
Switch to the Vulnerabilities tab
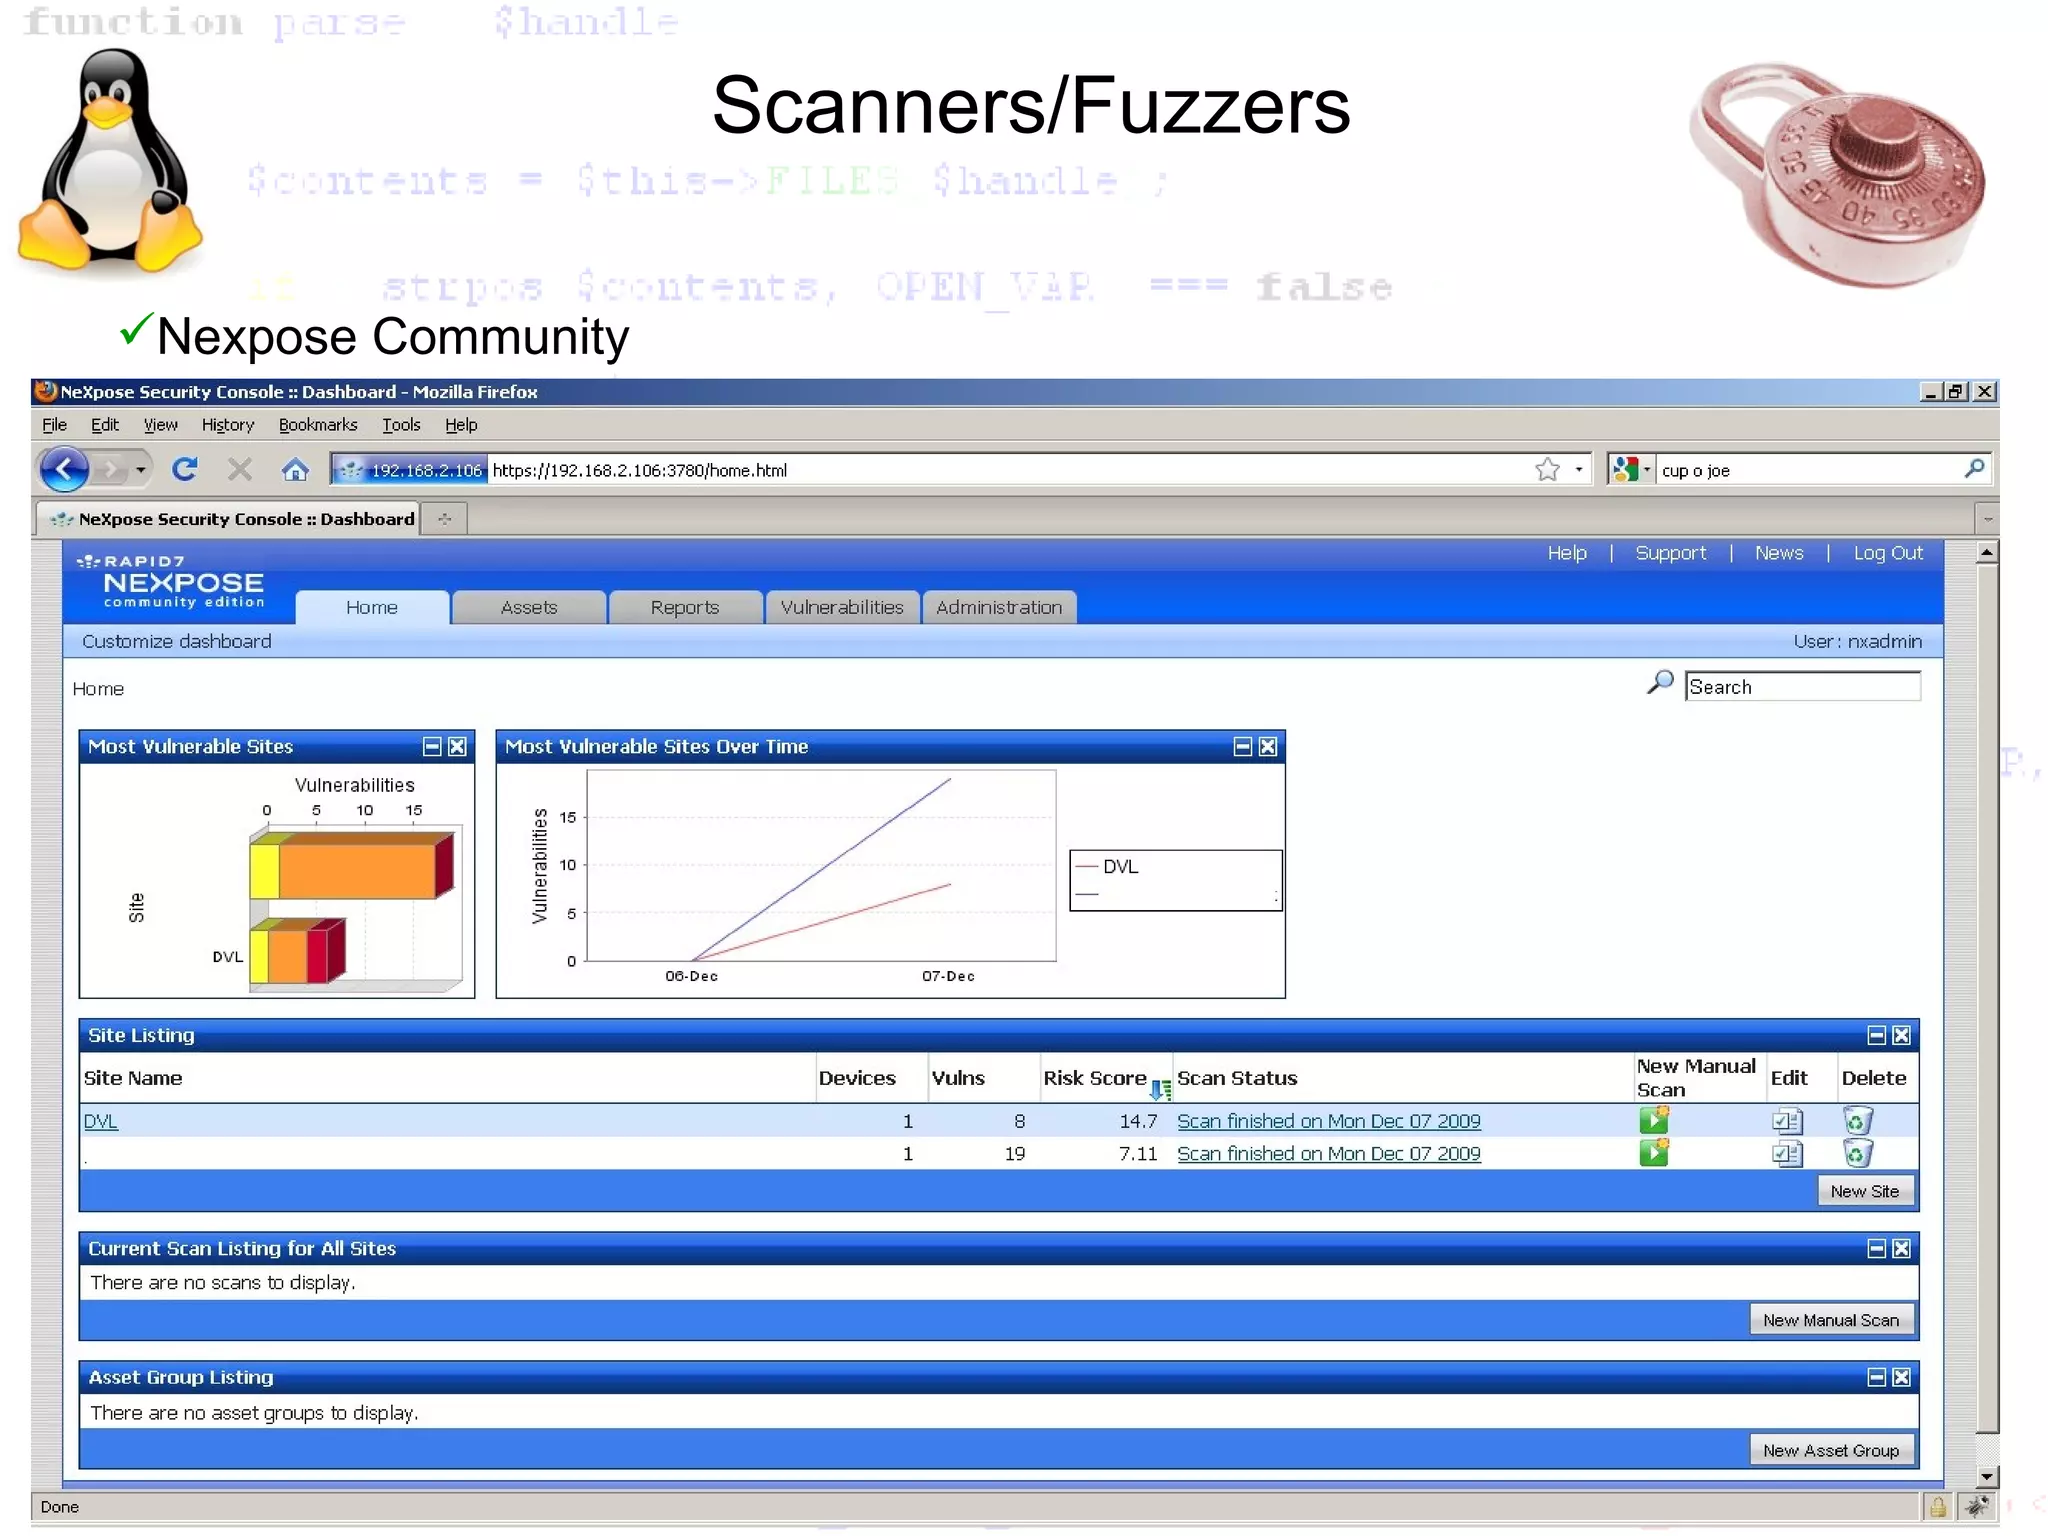coord(842,607)
